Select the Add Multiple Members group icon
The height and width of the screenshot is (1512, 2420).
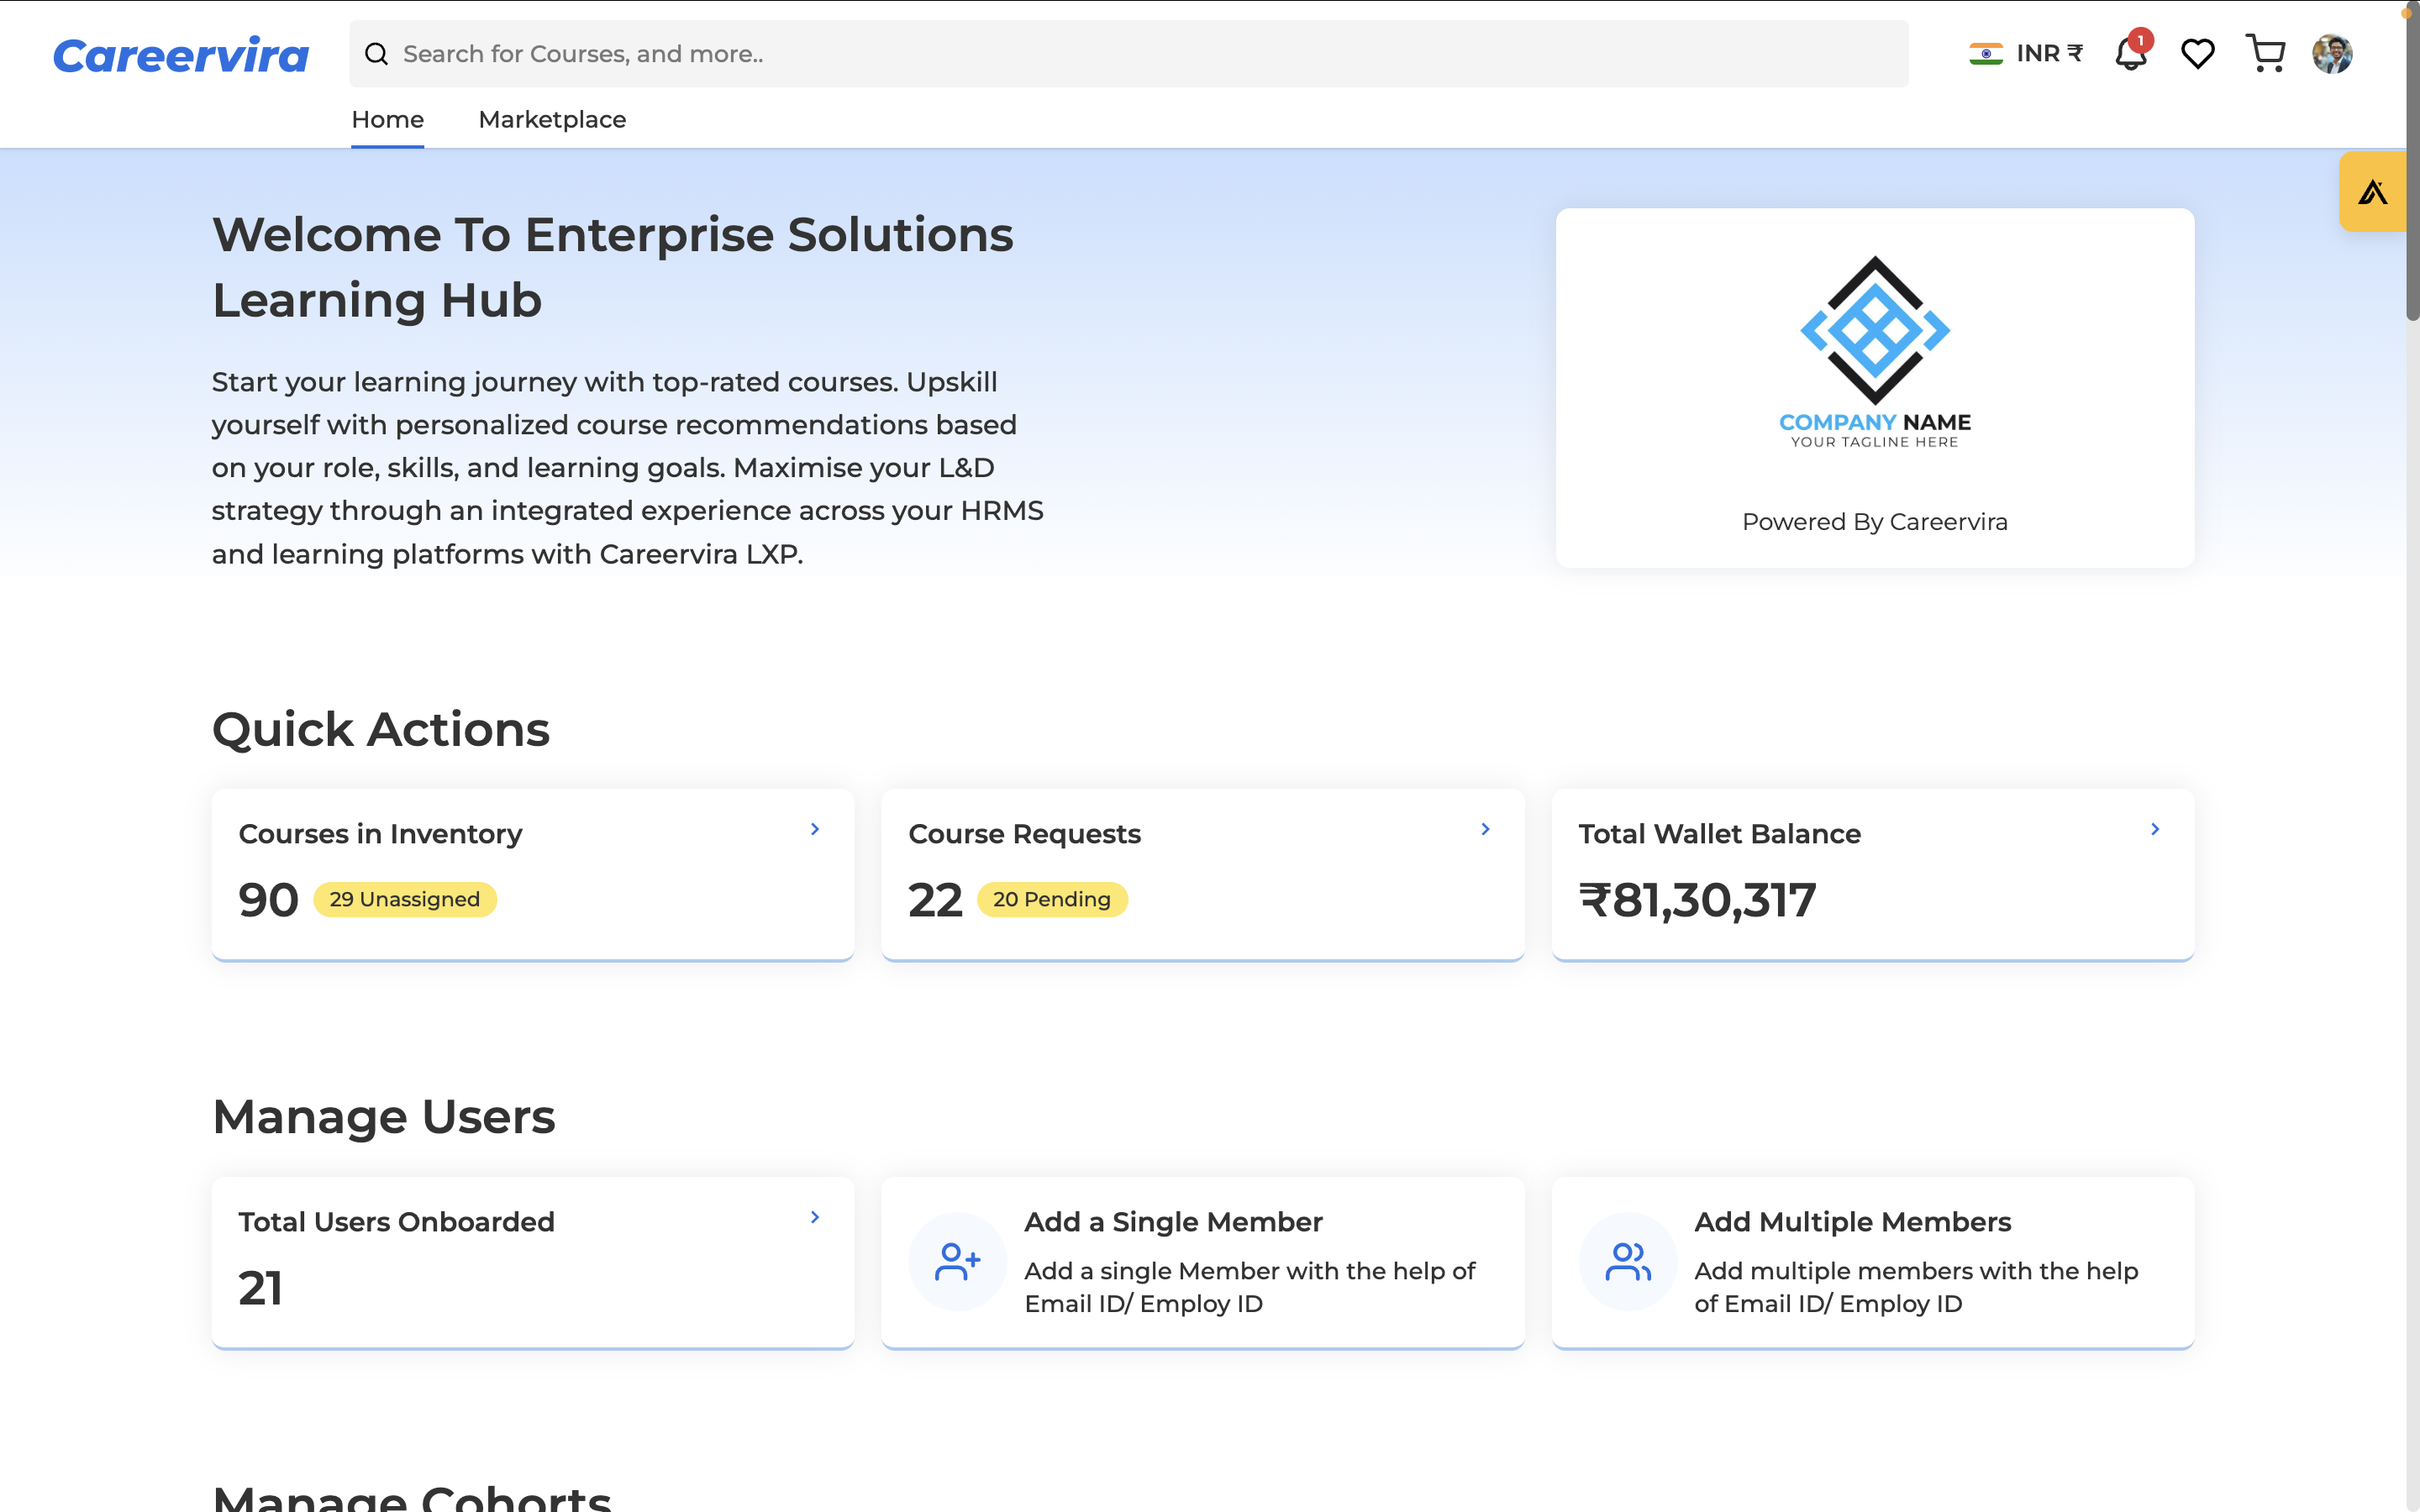1627,1262
